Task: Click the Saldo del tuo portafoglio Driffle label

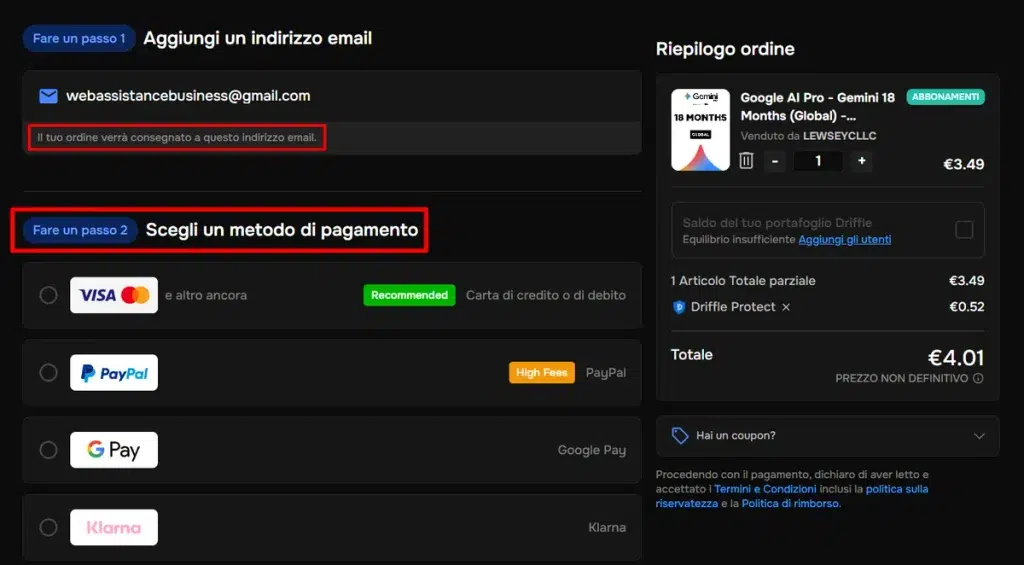Action: tap(777, 223)
